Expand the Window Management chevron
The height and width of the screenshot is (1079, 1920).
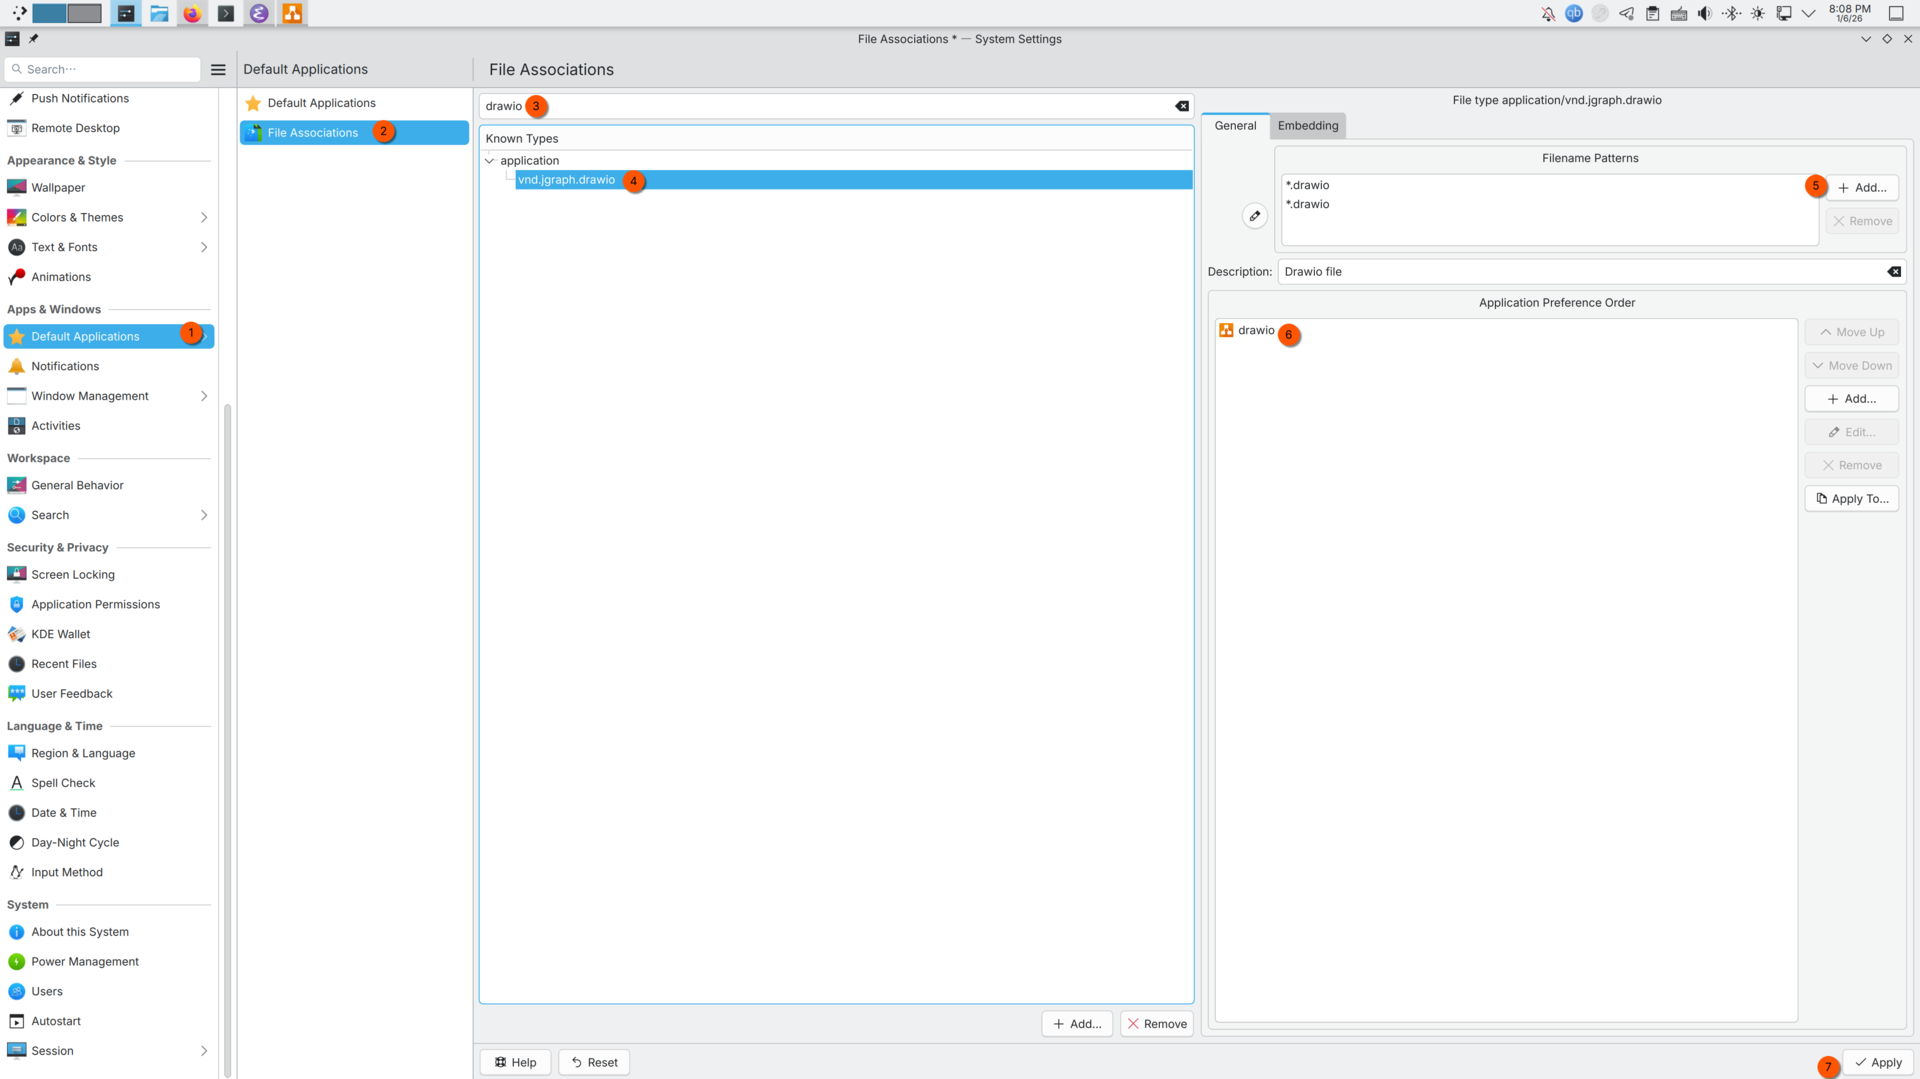point(204,396)
